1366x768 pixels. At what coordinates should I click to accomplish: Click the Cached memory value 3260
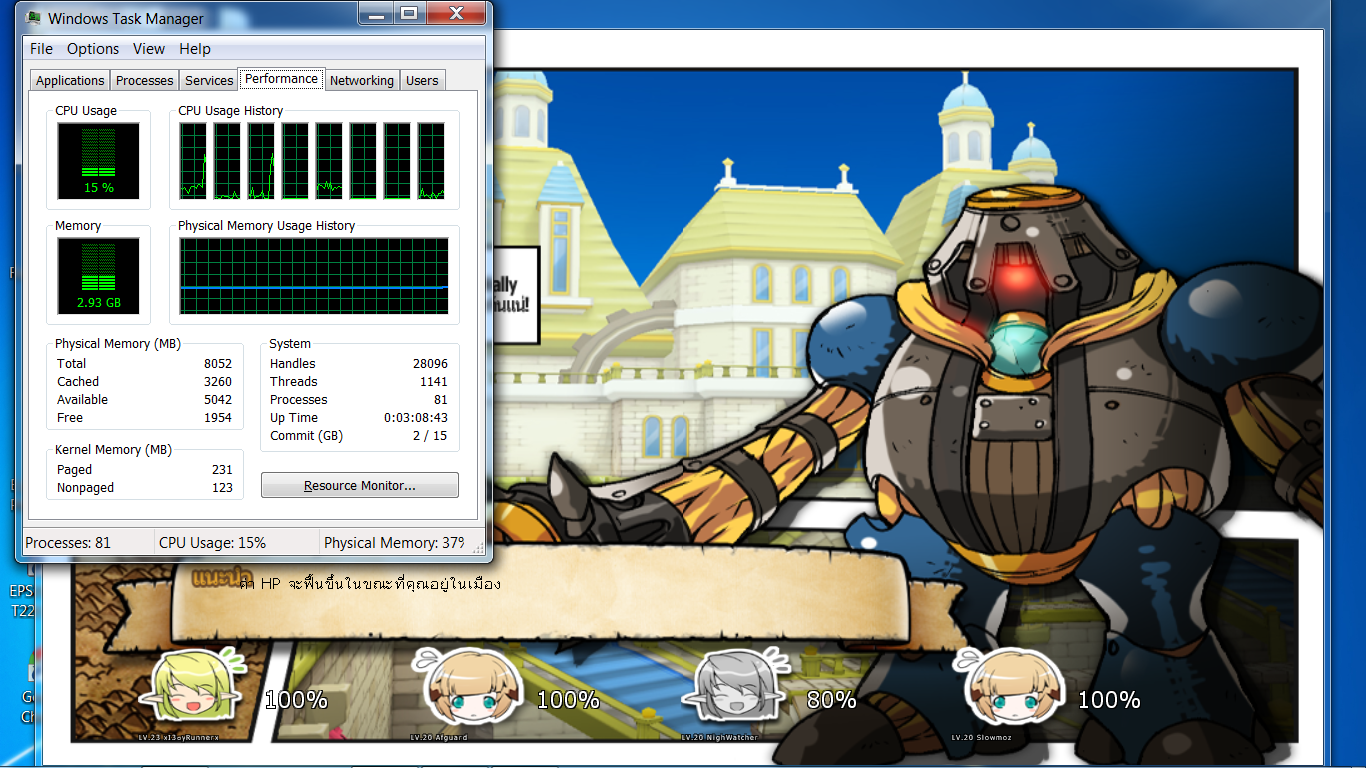click(218, 382)
